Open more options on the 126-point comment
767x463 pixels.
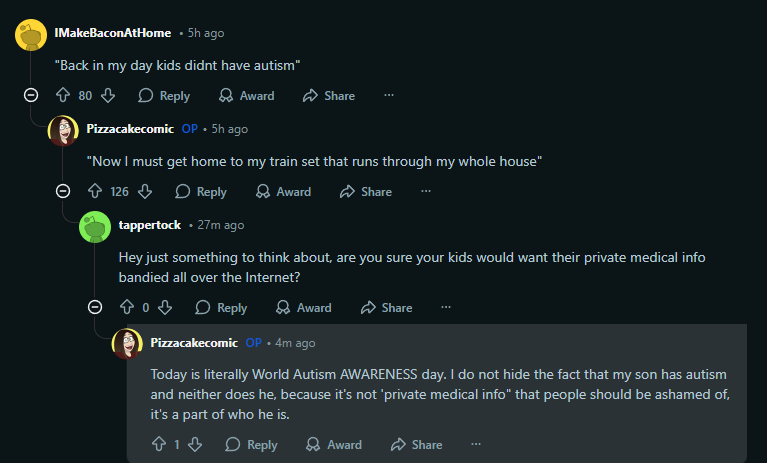pos(426,191)
